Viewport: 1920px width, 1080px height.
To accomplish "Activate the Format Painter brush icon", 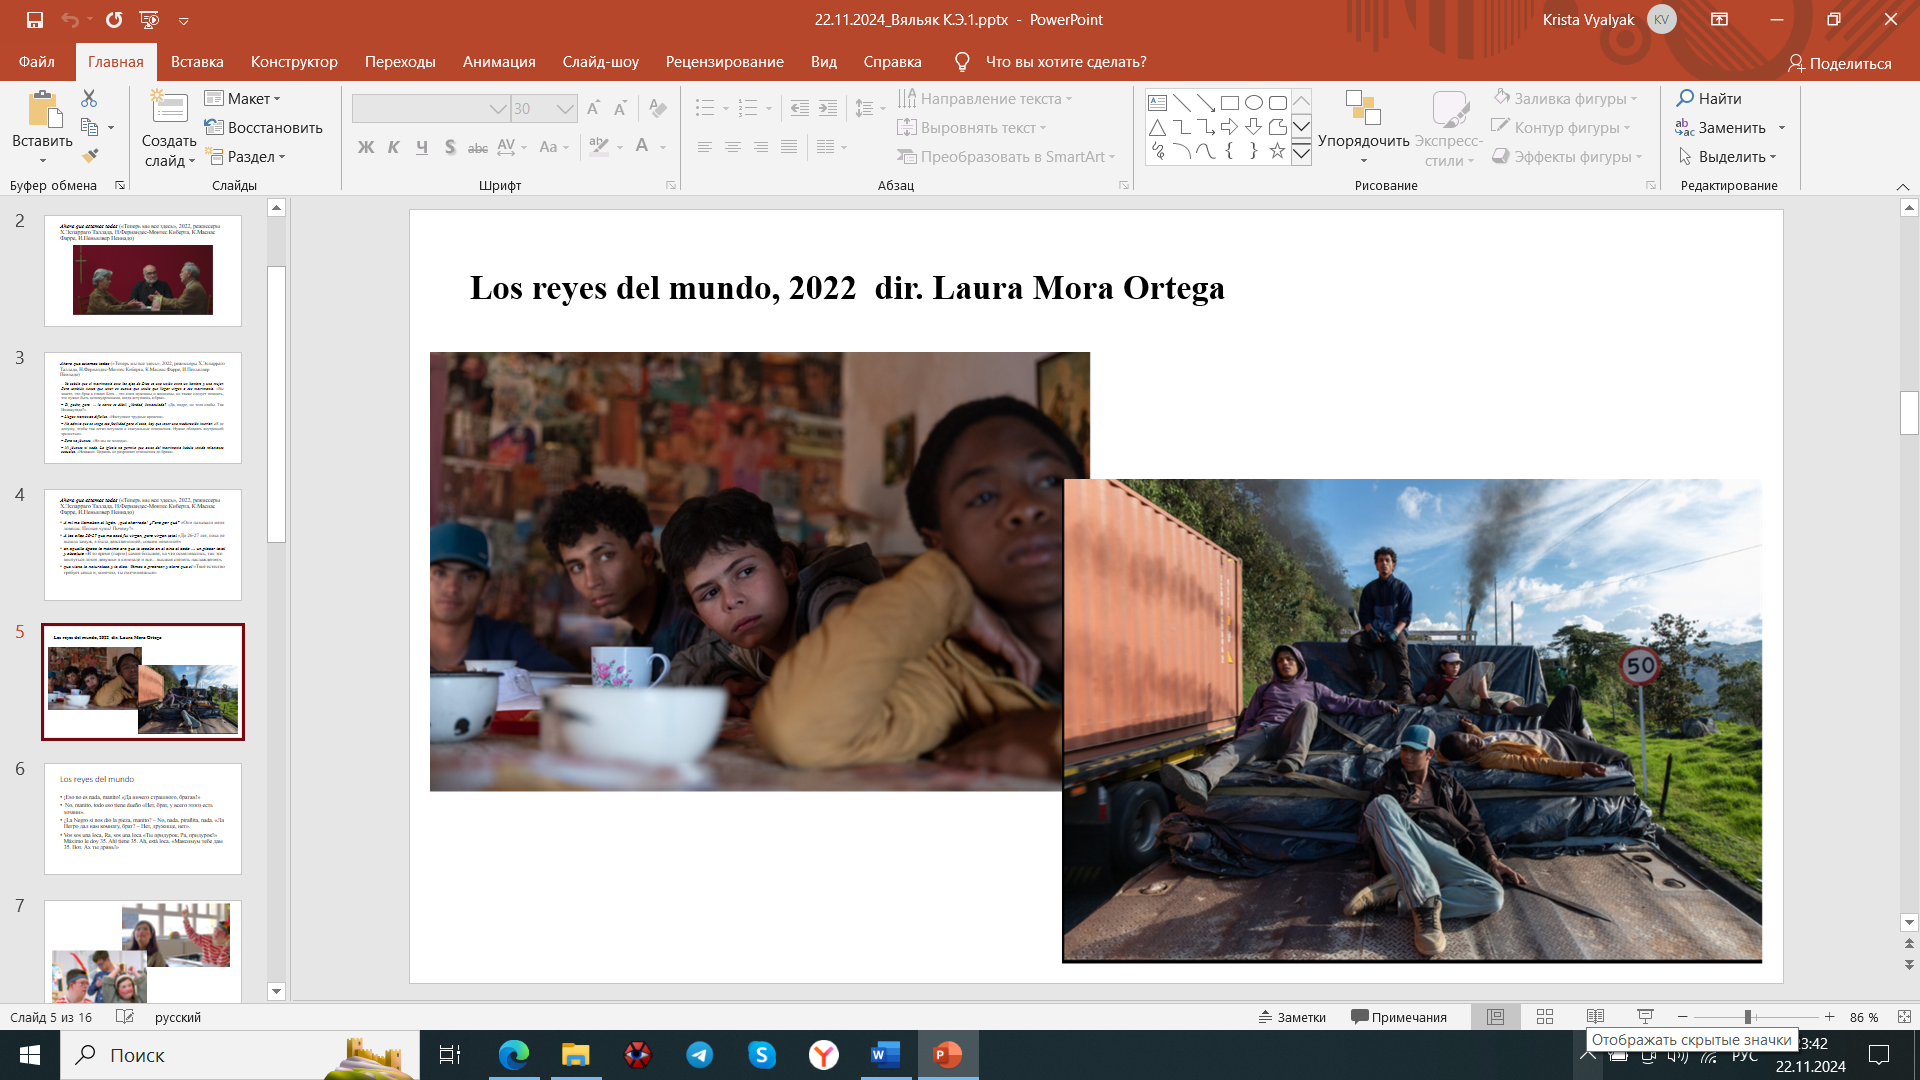I will (x=90, y=156).
